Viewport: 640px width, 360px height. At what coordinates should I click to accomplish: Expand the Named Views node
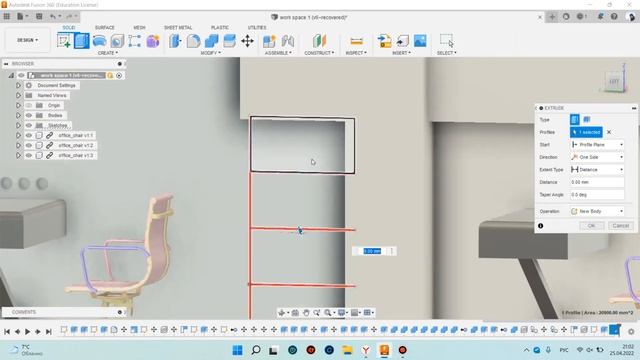pos(18,95)
